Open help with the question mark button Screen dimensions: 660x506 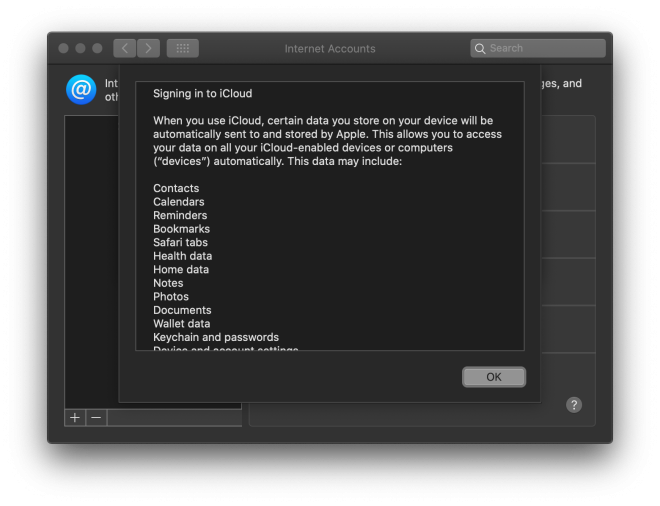pyautogui.click(x=574, y=405)
